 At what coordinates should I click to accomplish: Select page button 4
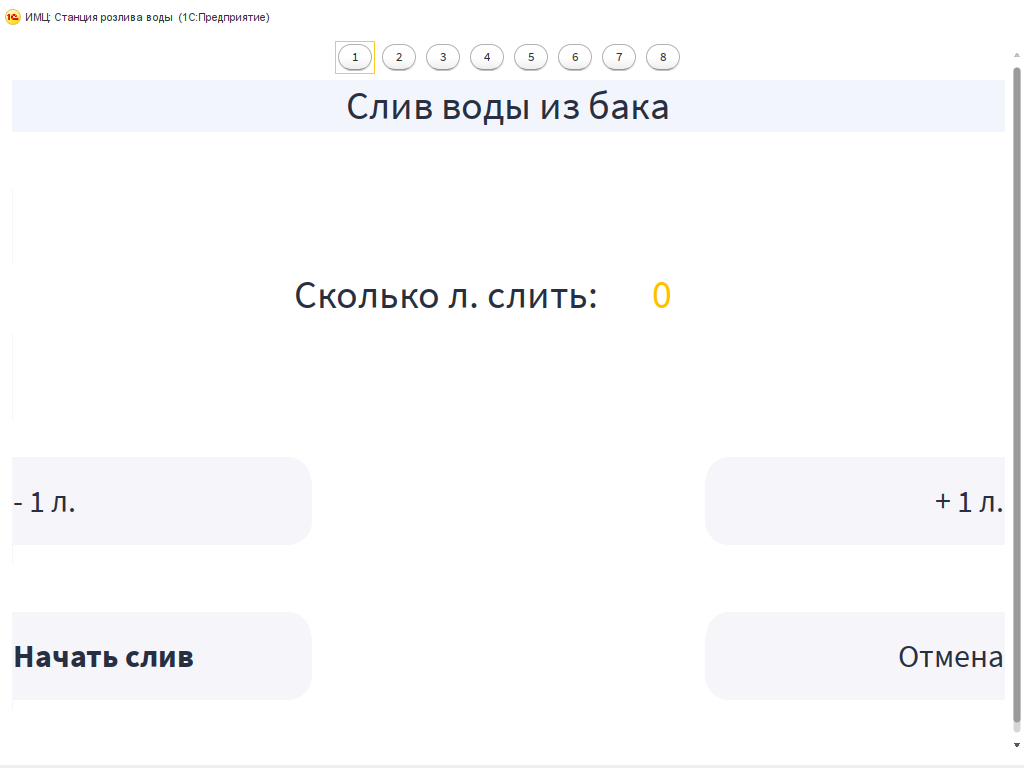click(487, 57)
